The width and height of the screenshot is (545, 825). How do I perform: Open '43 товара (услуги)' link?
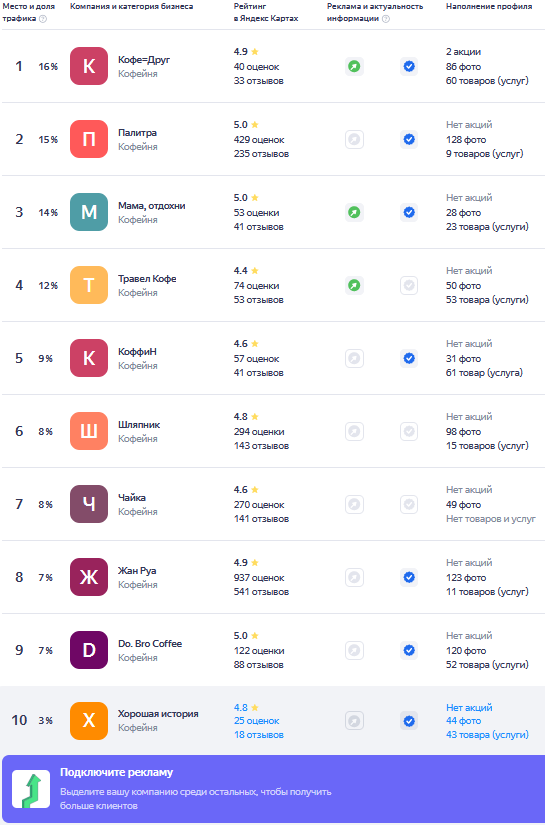(x=487, y=735)
